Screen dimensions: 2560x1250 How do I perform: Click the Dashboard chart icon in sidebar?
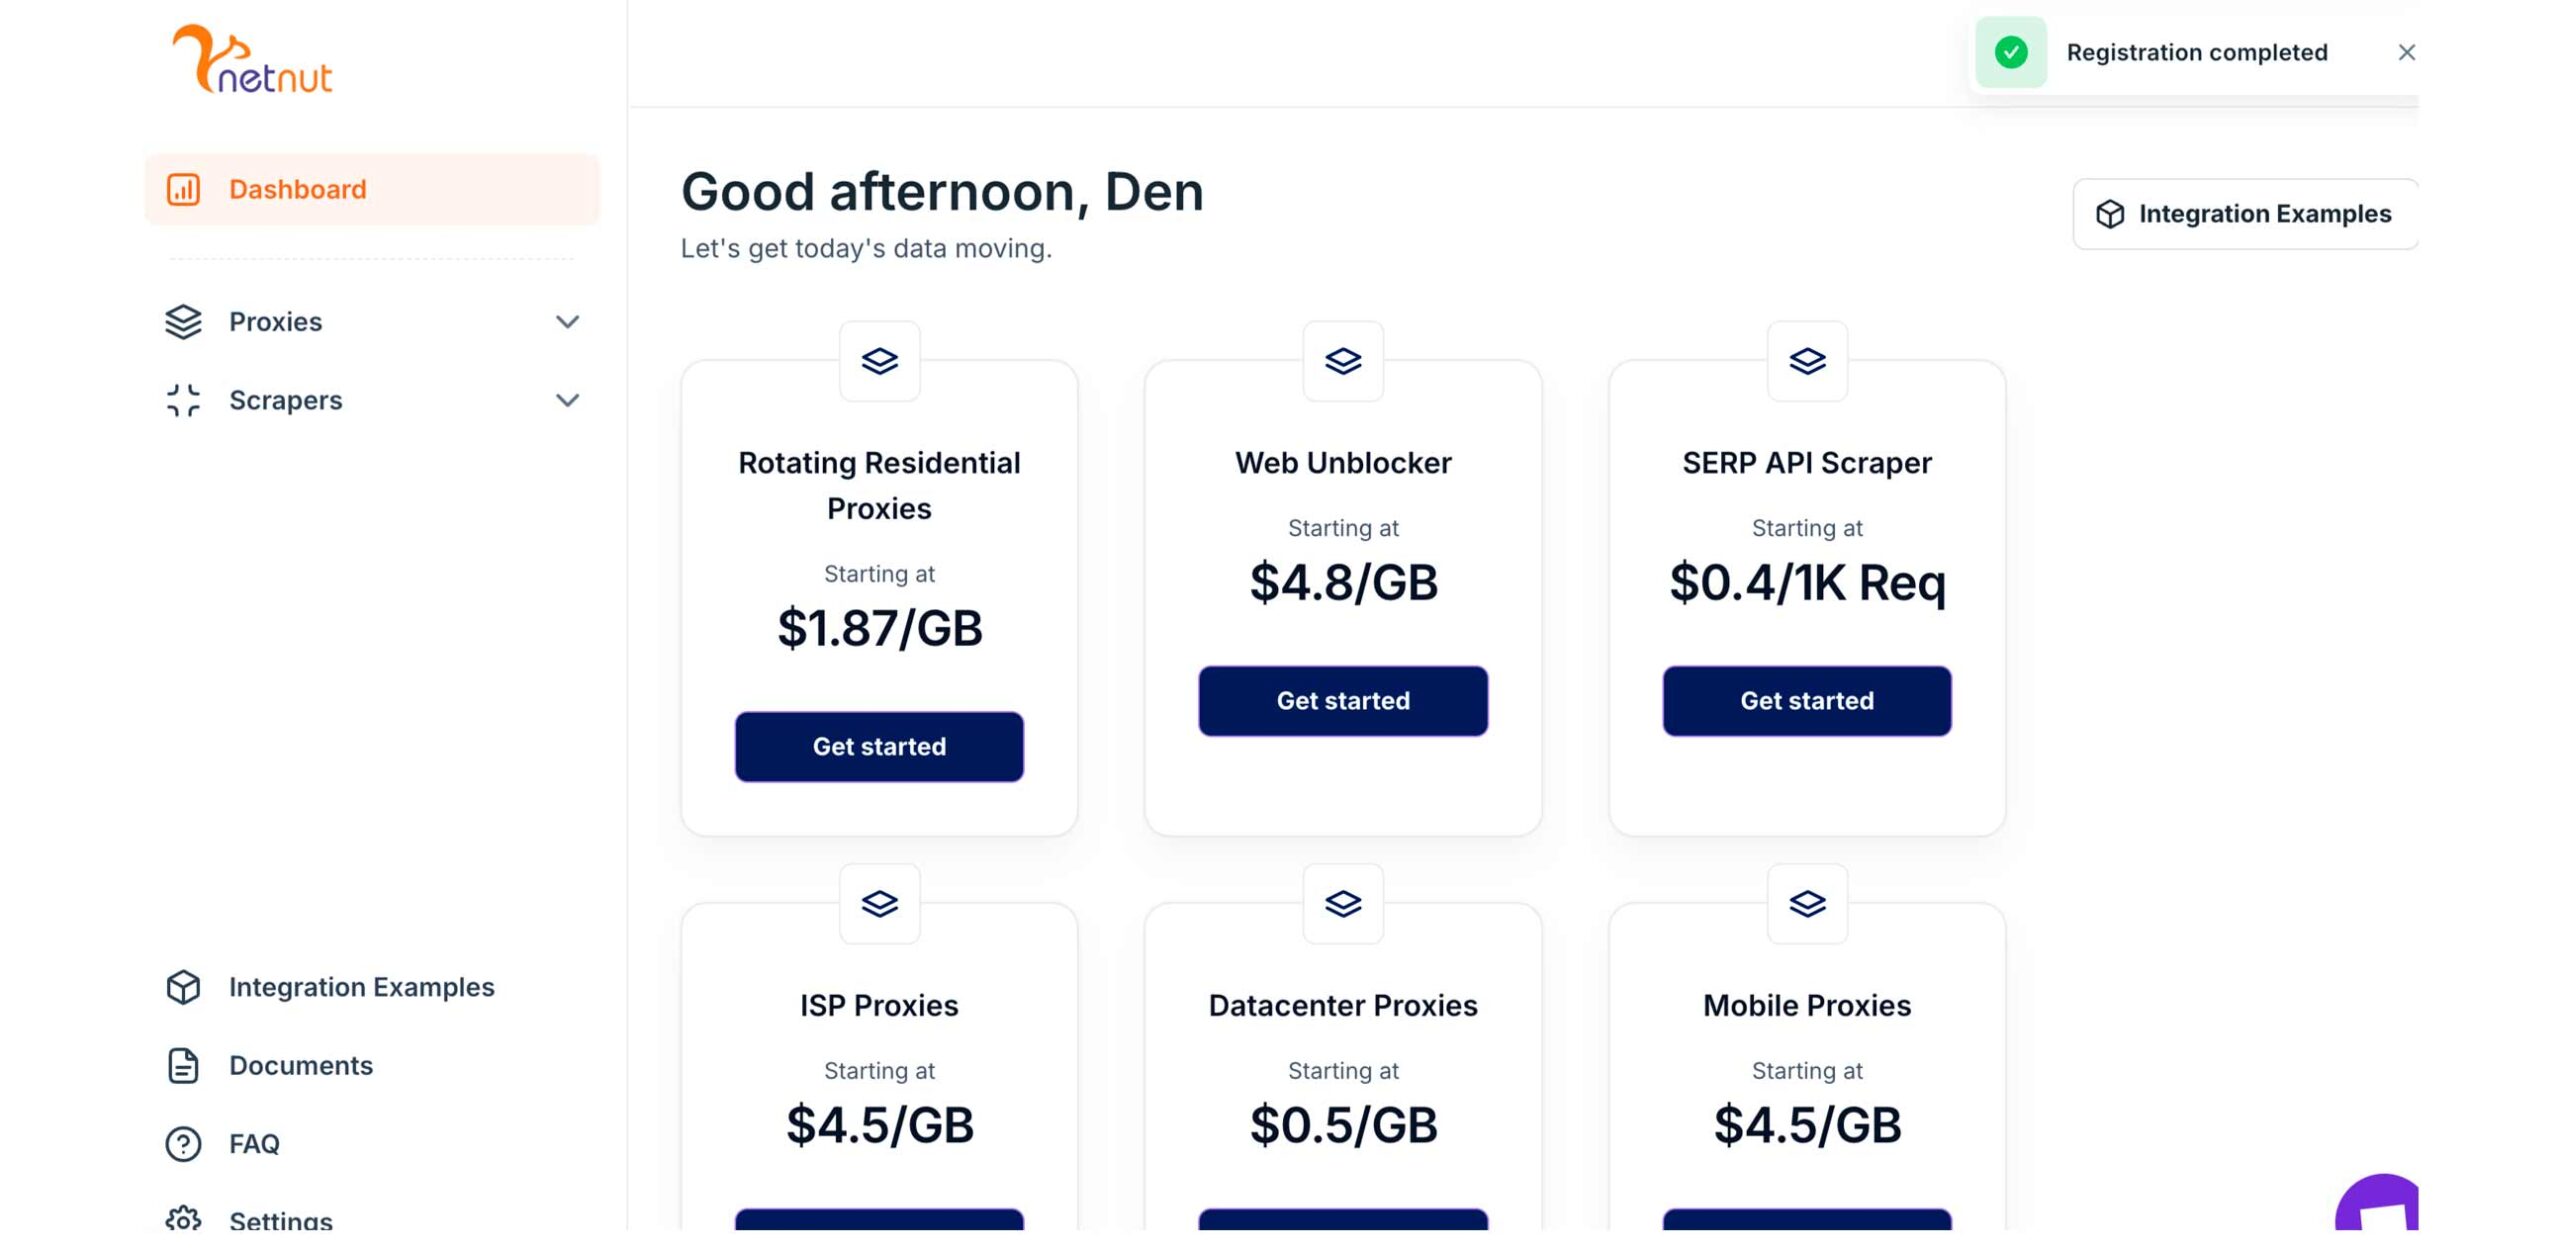coord(183,189)
